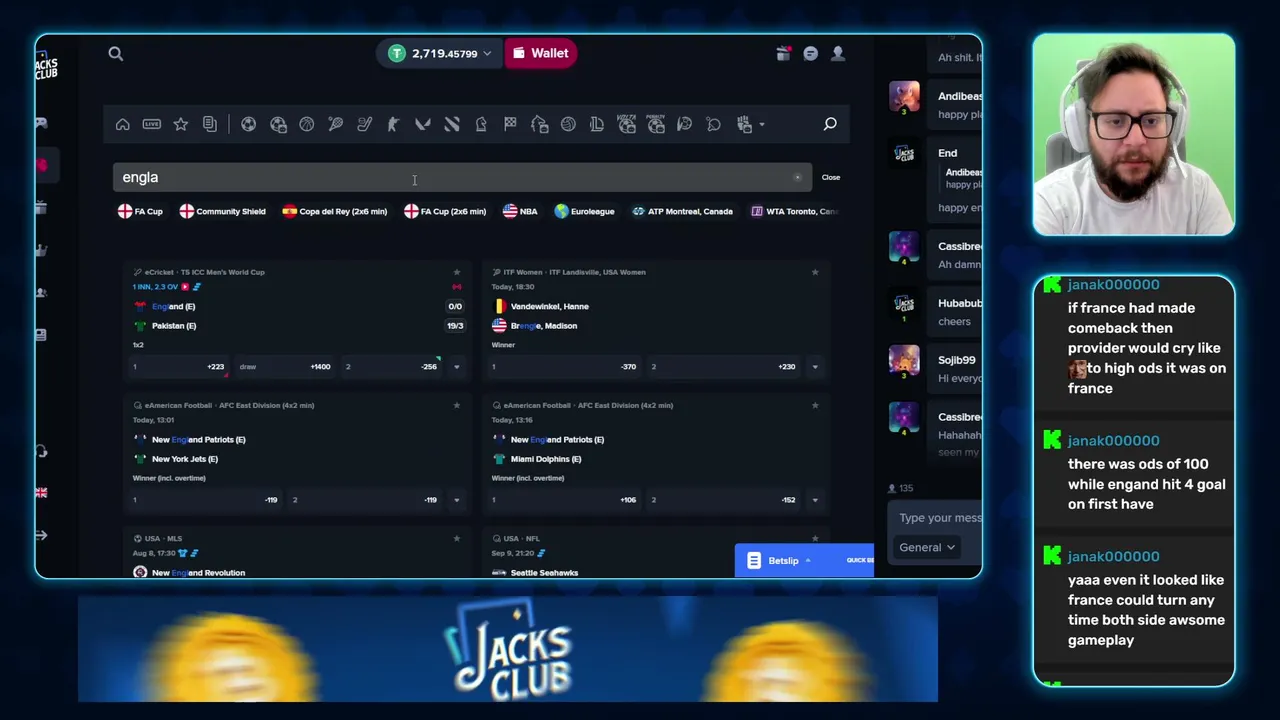1280x720 pixels.
Task: Bet on Miami Dolphins at -152 odds
Action: pyautogui.click(x=724, y=500)
